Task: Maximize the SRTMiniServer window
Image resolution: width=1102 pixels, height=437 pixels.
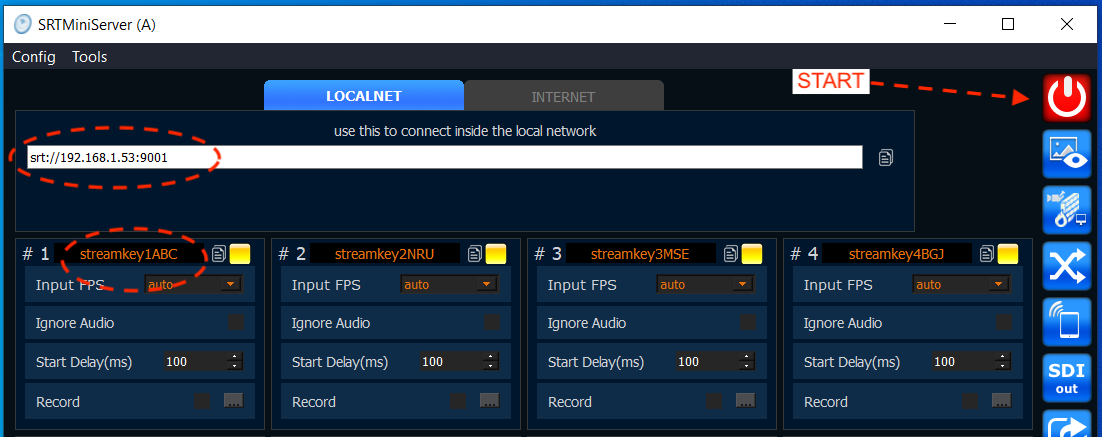Action: (1008, 25)
